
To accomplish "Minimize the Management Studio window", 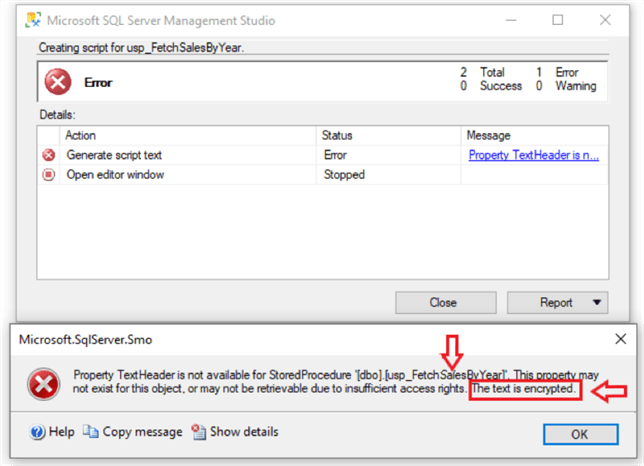I will [511, 20].
